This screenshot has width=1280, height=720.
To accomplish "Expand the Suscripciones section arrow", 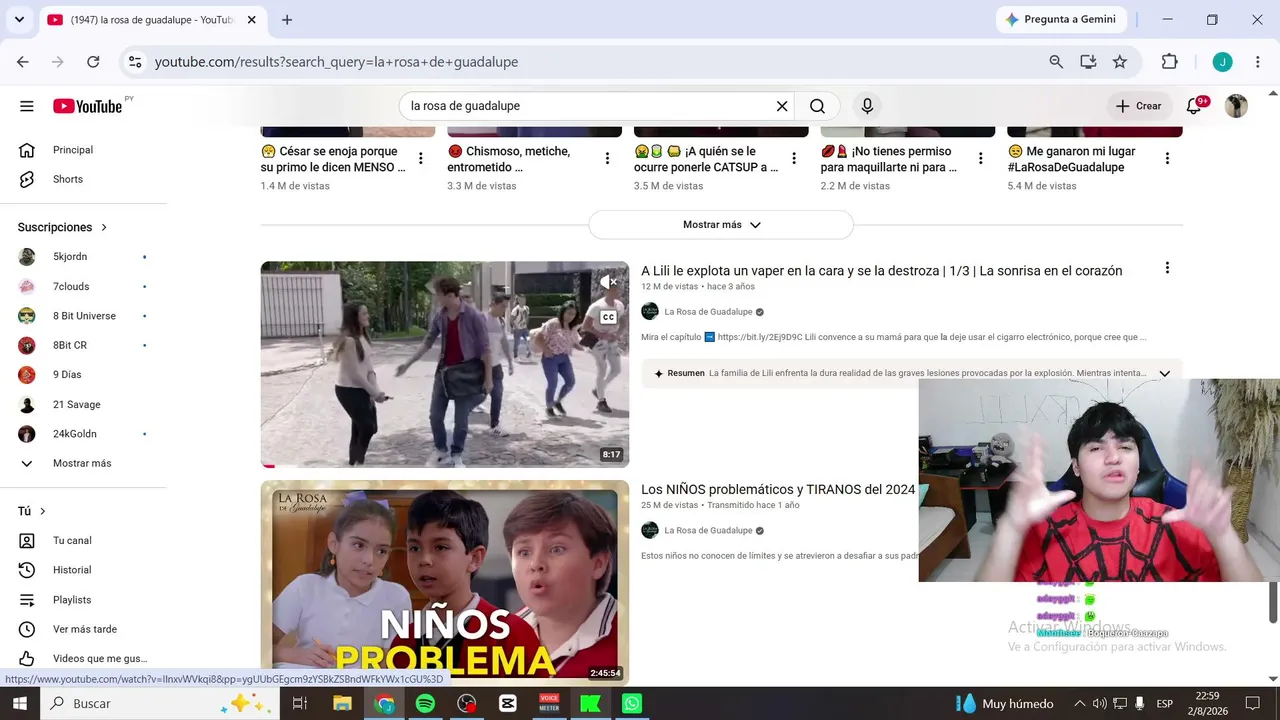I will [x=103, y=227].
